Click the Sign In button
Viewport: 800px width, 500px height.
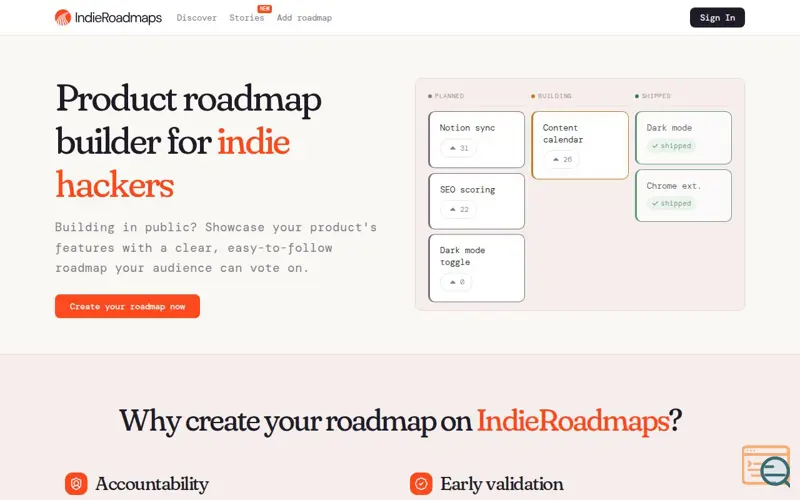pyautogui.click(x=717, y=17)
